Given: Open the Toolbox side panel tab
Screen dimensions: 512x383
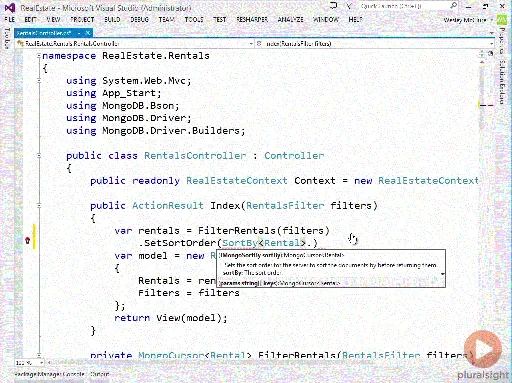Looking at the screenshot, I should (x=7, y=39).
